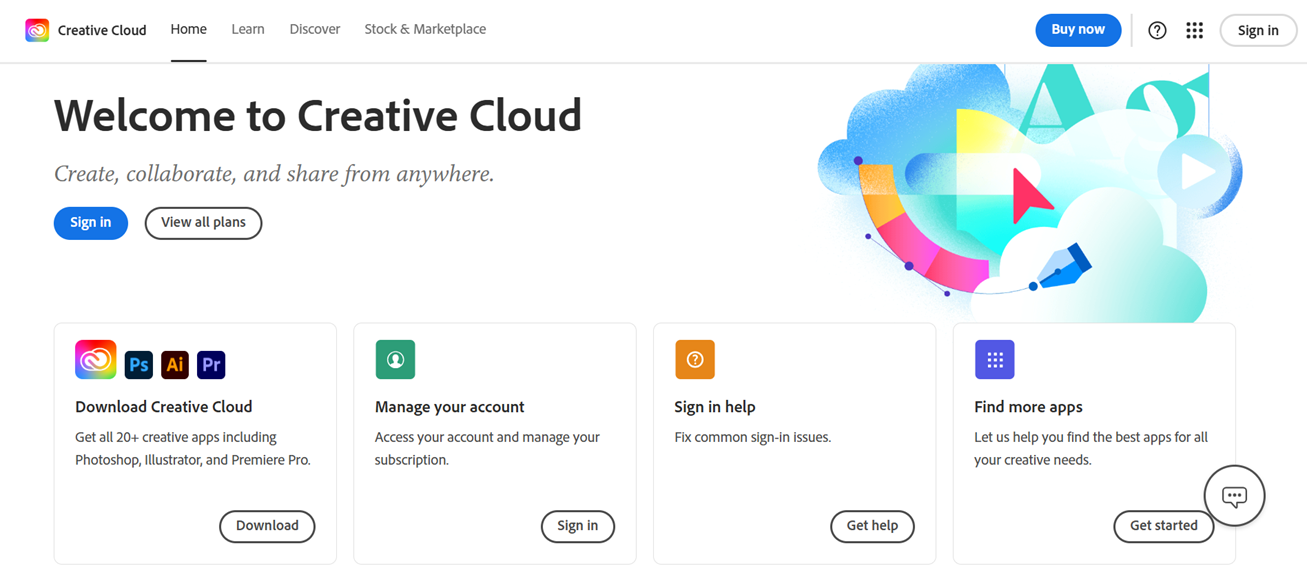Click the orange Sign in help icon
Screen dimensions: 1307x566
(695, 360)
